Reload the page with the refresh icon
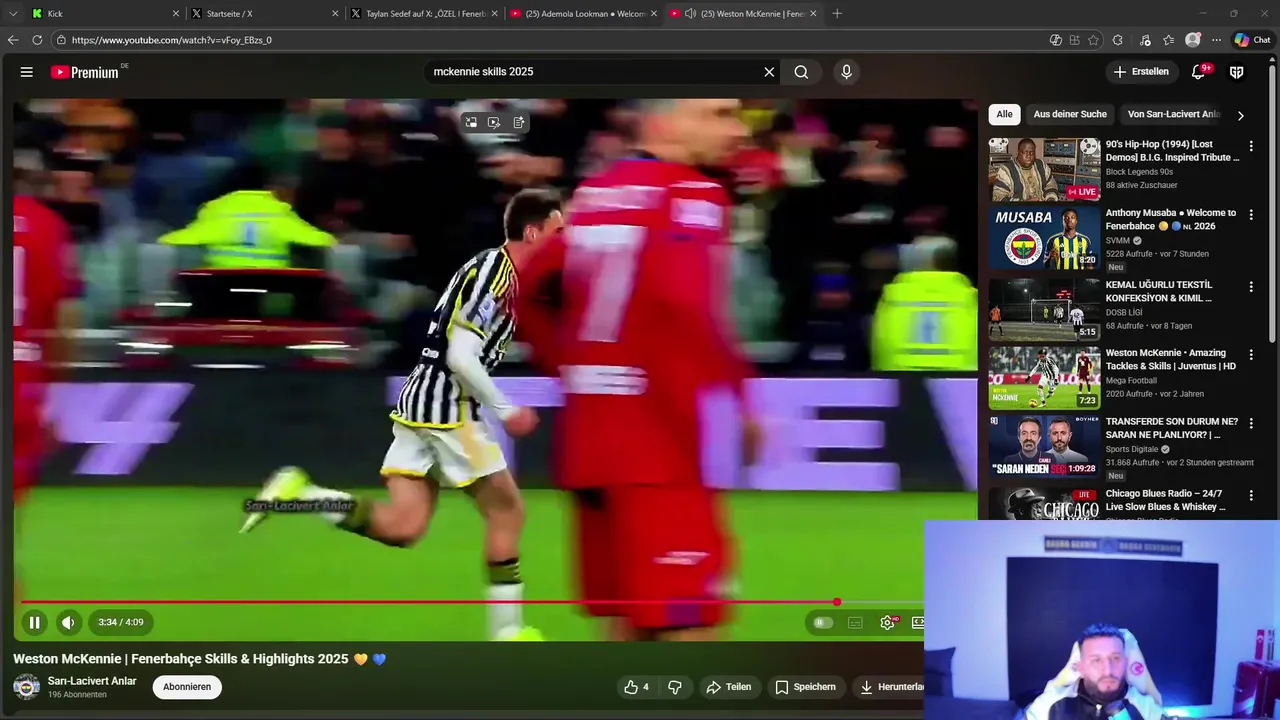 [37, 40]
